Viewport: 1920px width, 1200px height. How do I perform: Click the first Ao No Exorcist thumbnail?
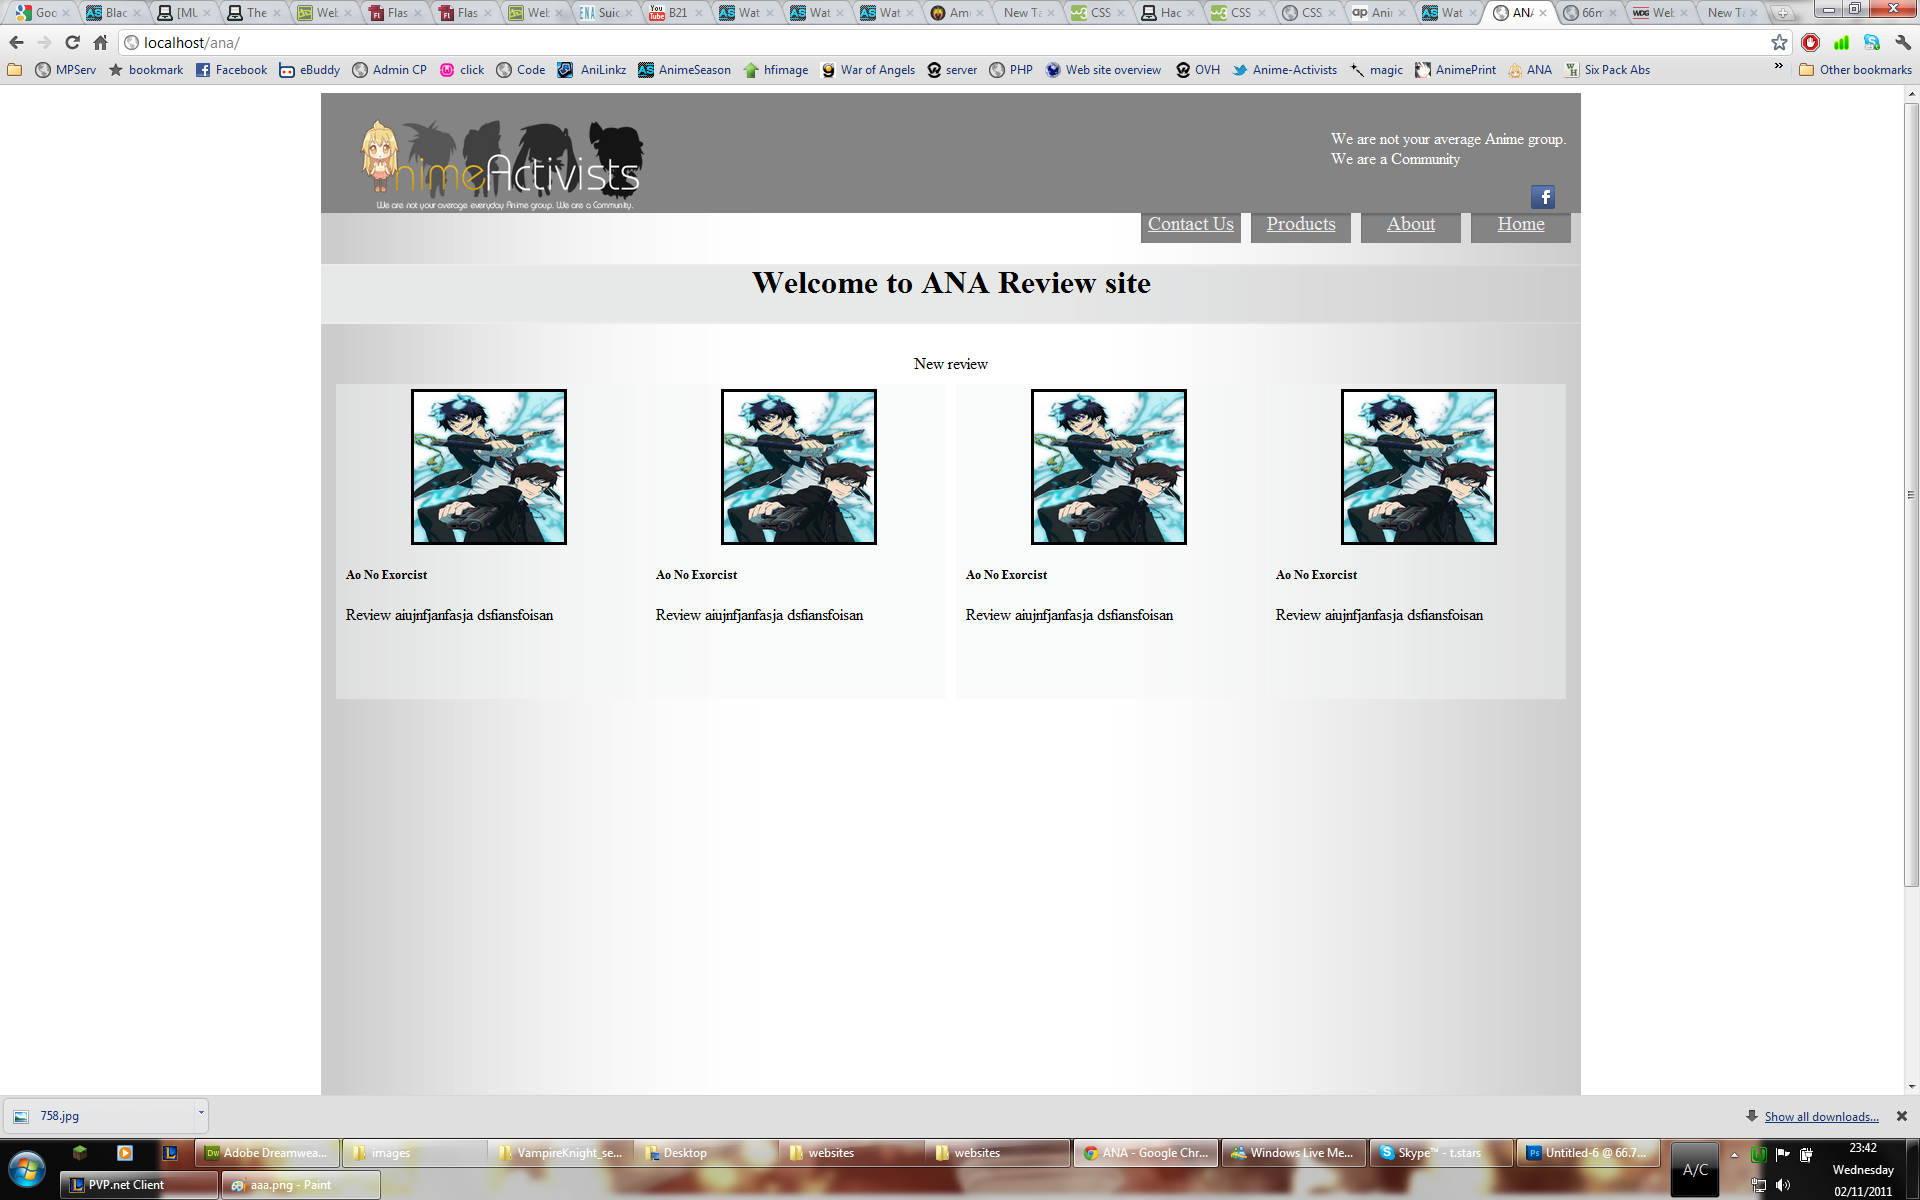coord(488,467)
